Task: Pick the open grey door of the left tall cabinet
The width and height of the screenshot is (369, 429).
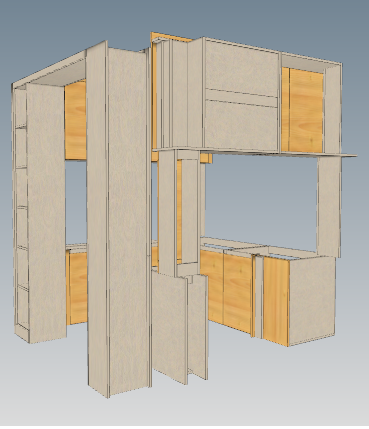Action: (46, 213)
